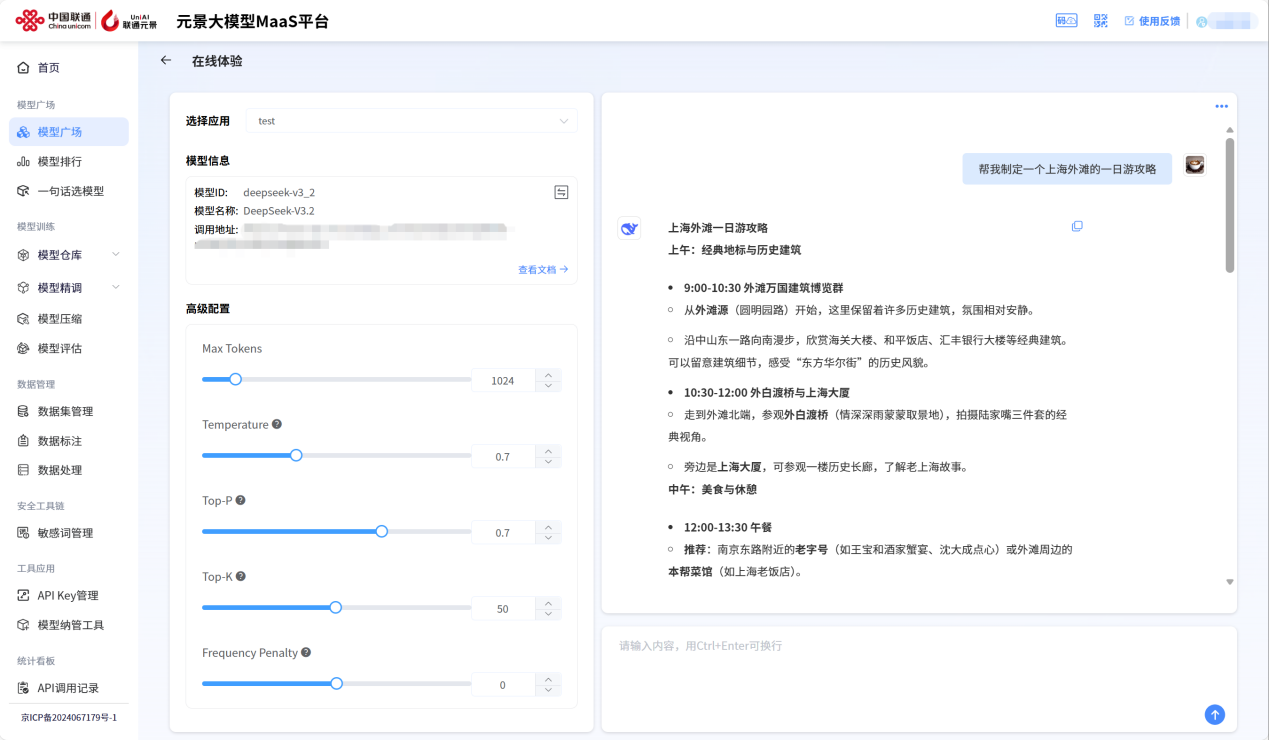Click the model switch icon in 模型信息 card
Viewport: 1269px width, 740px height.
[561, 191]
